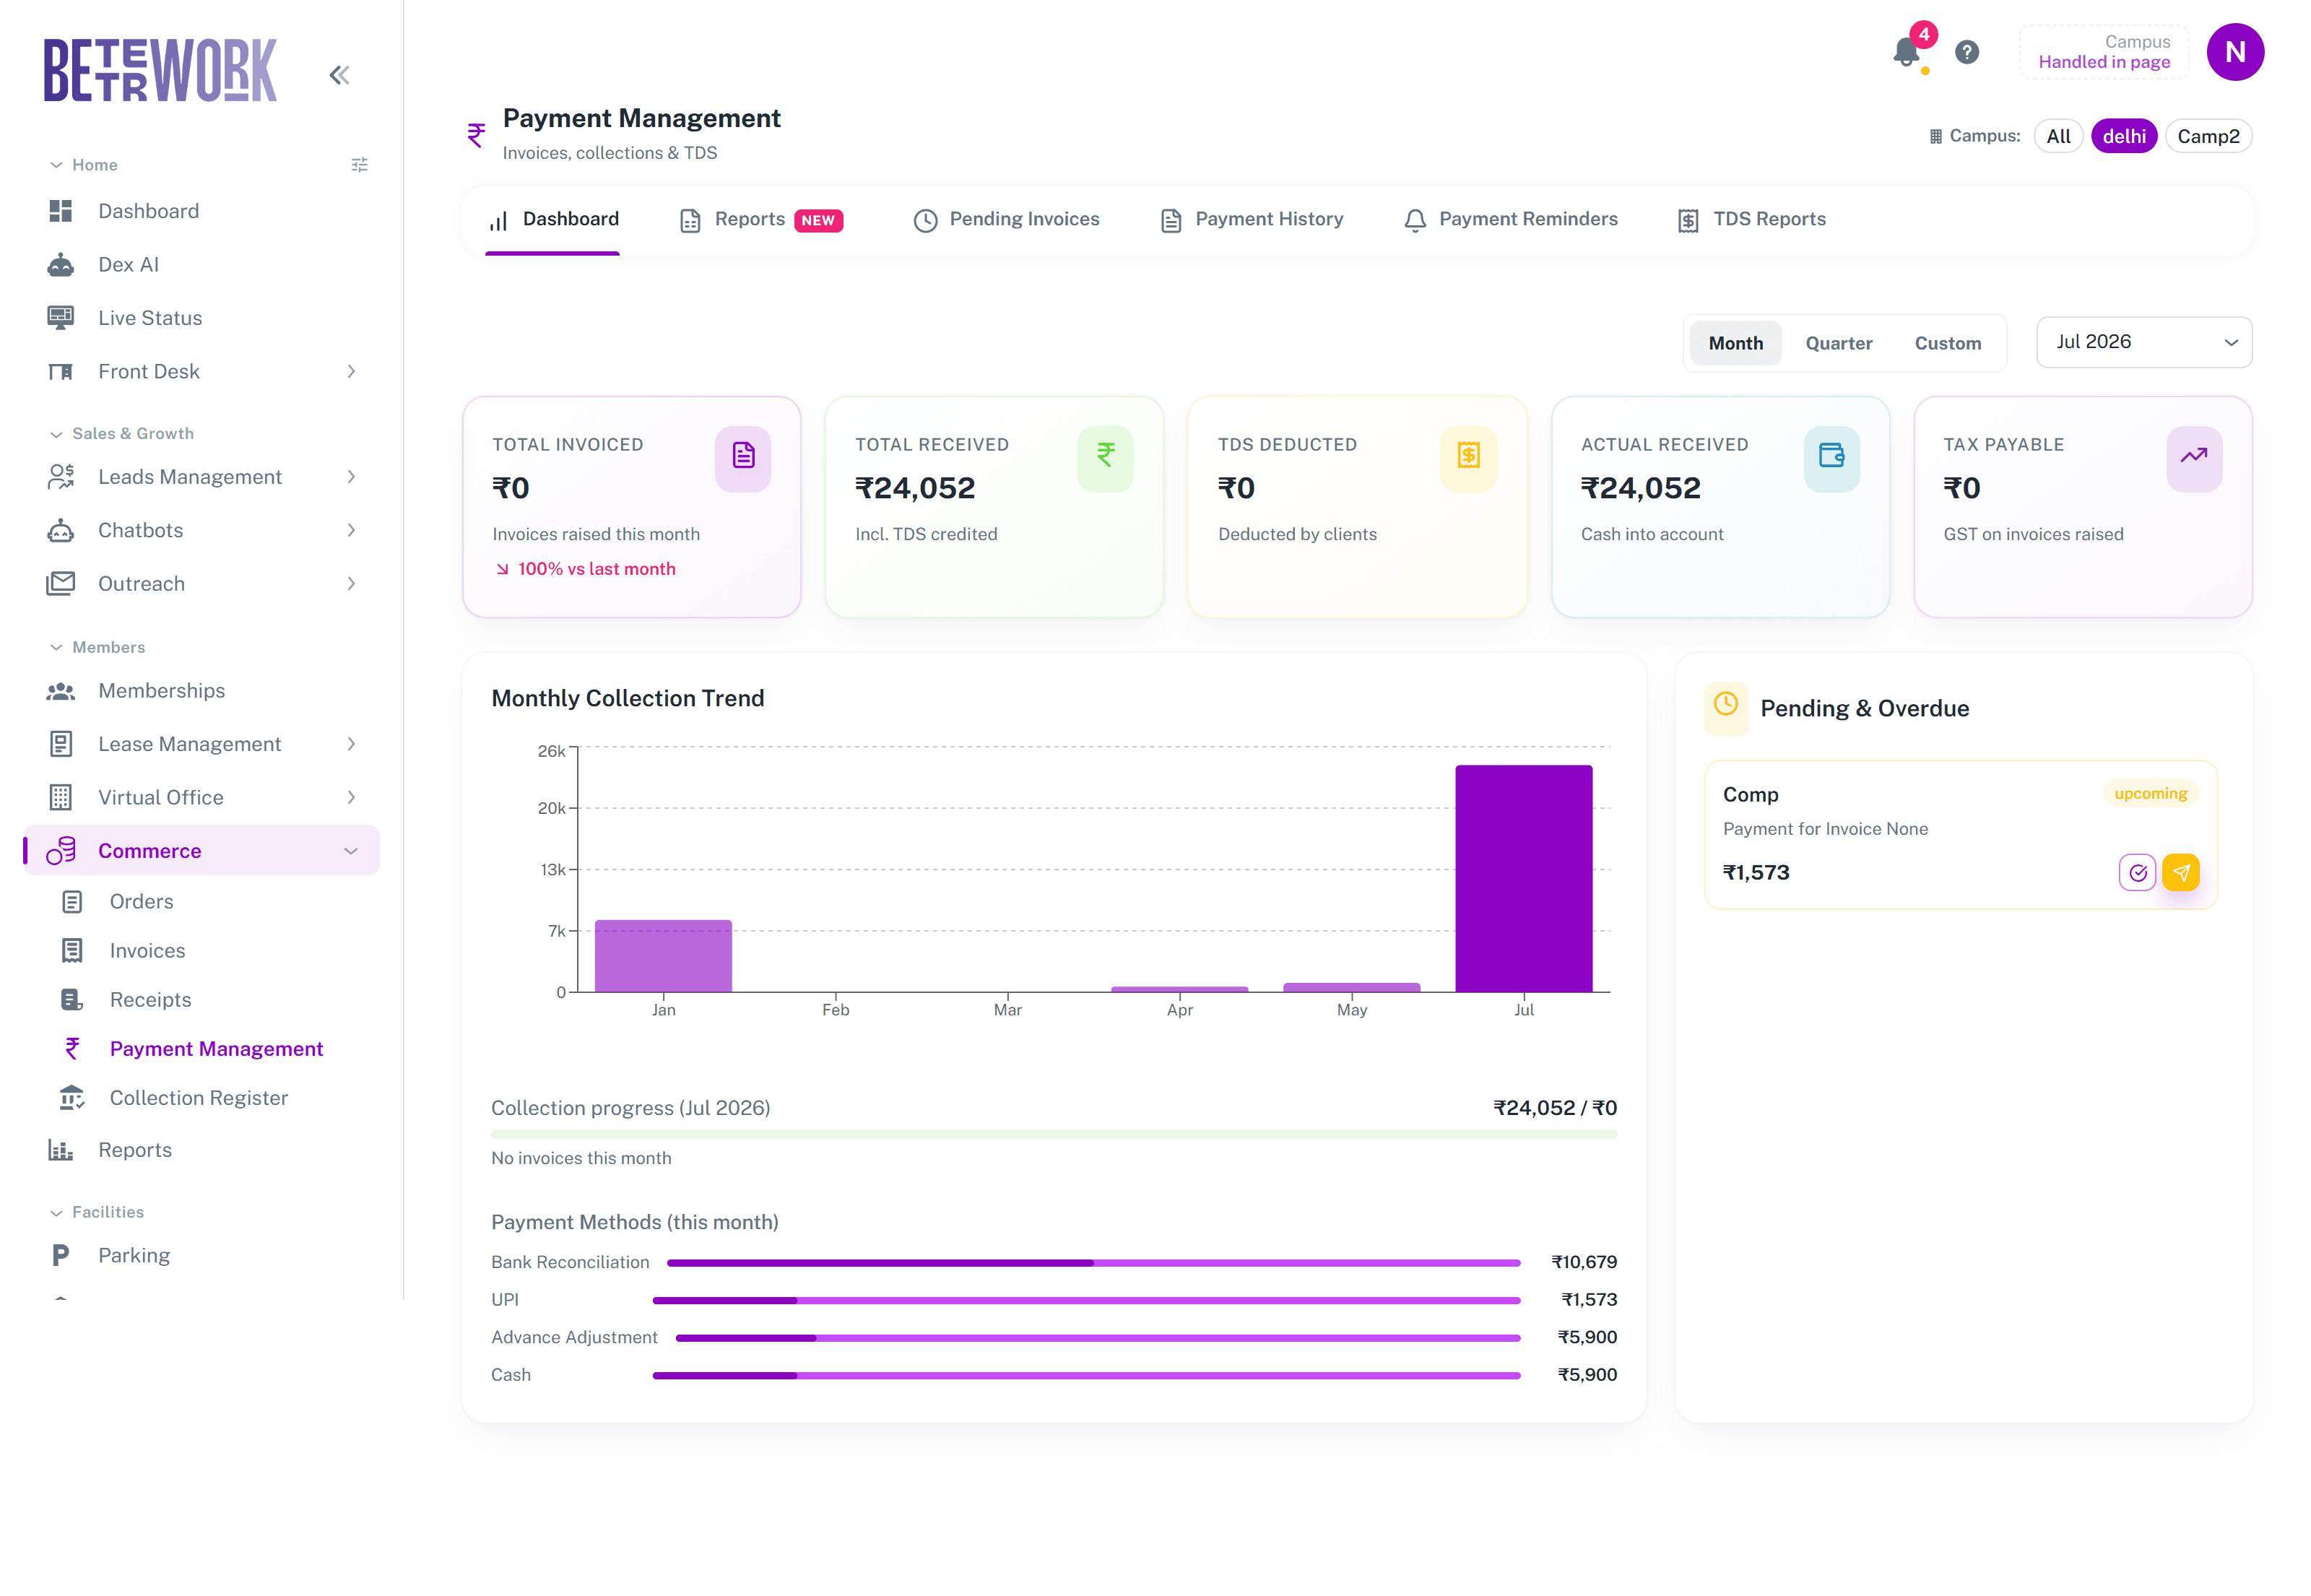Click the Total Invoiced document icon
Viewport: 2311px width, 1596px height.
[743, 458]
